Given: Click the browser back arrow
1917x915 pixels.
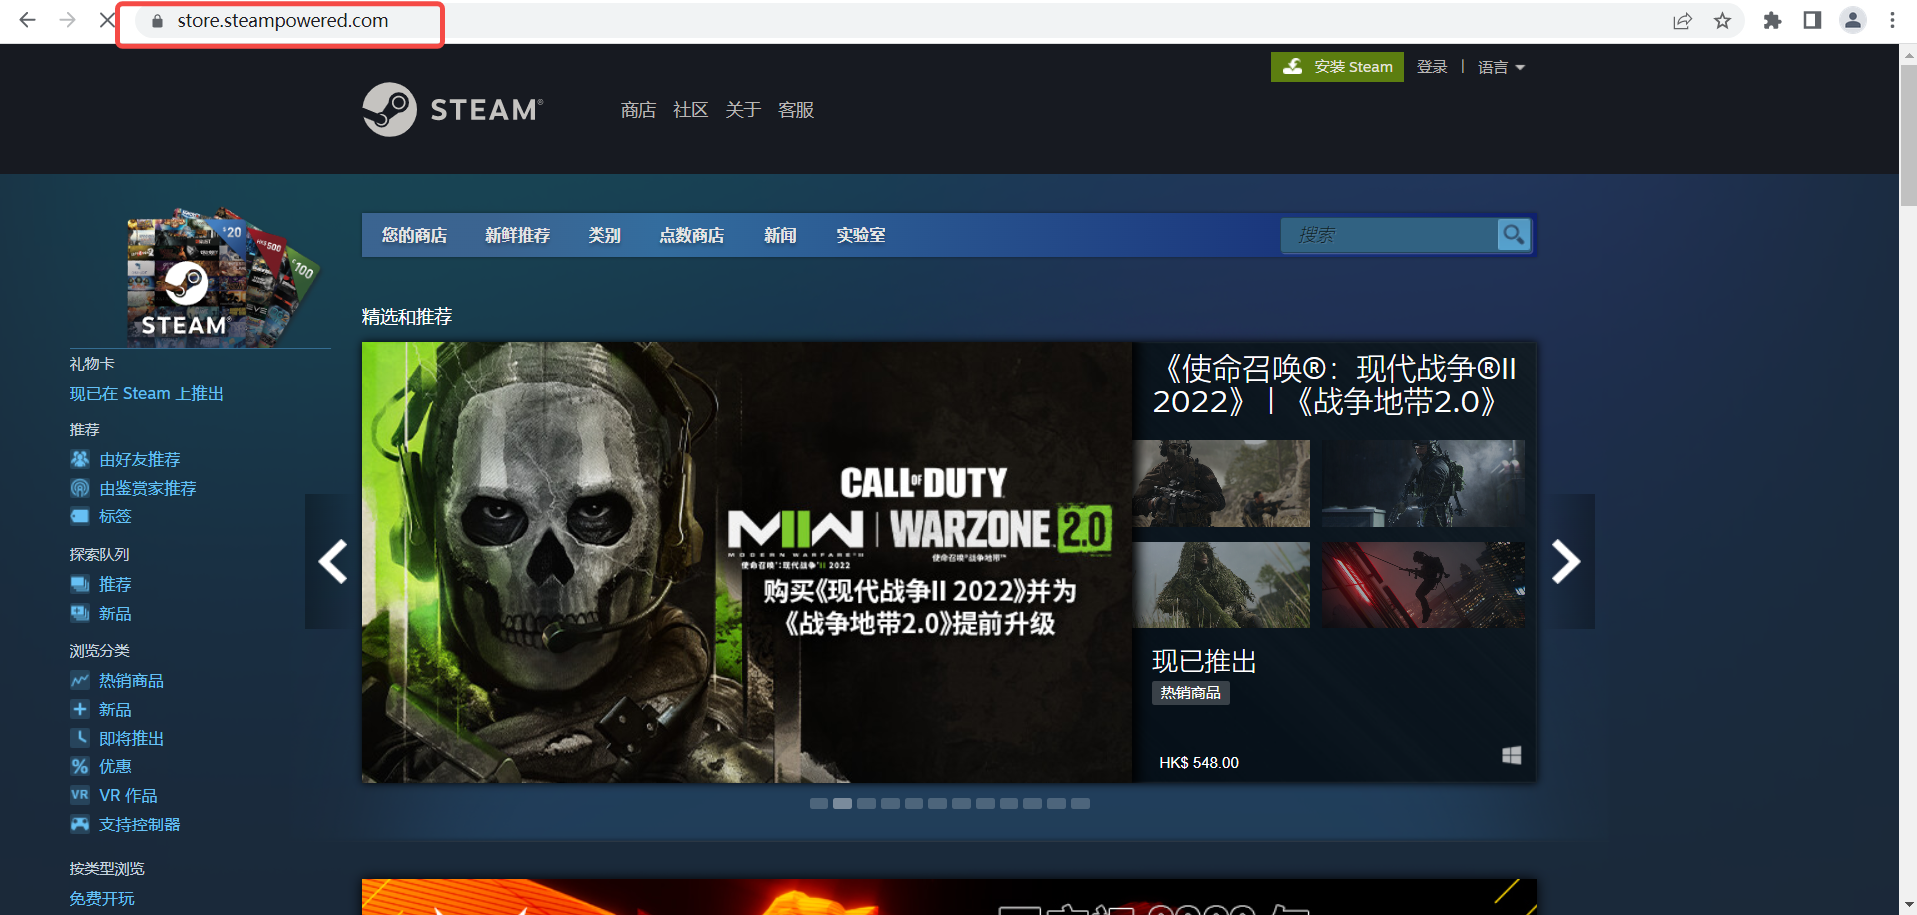Looking at the screenshot, I should 27,20.
